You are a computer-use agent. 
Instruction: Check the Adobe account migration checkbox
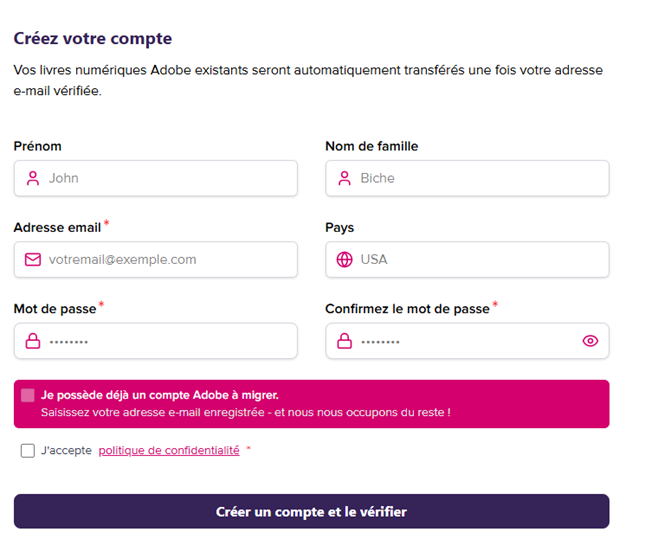tap(28, 395)
